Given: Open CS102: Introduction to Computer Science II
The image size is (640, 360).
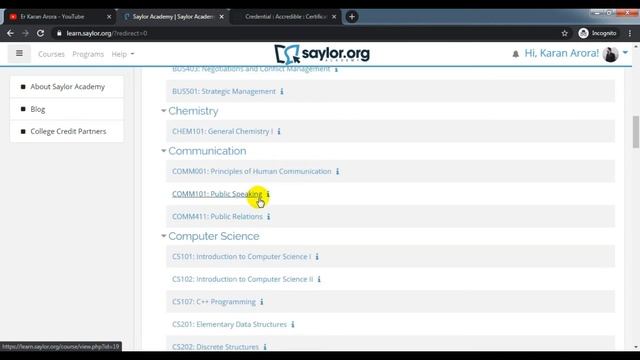Looking at the screenshot, I should click(x=242, y=279).
